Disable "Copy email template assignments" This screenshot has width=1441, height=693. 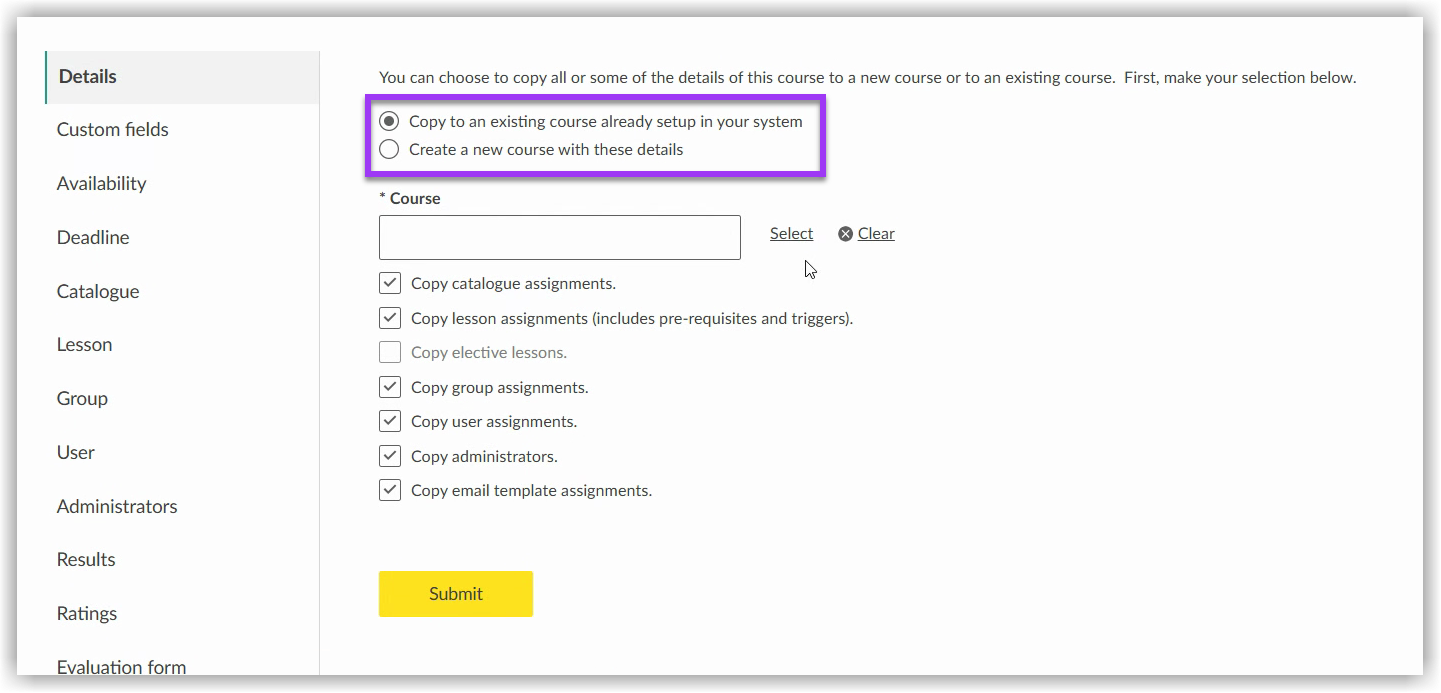pos(390,490)
